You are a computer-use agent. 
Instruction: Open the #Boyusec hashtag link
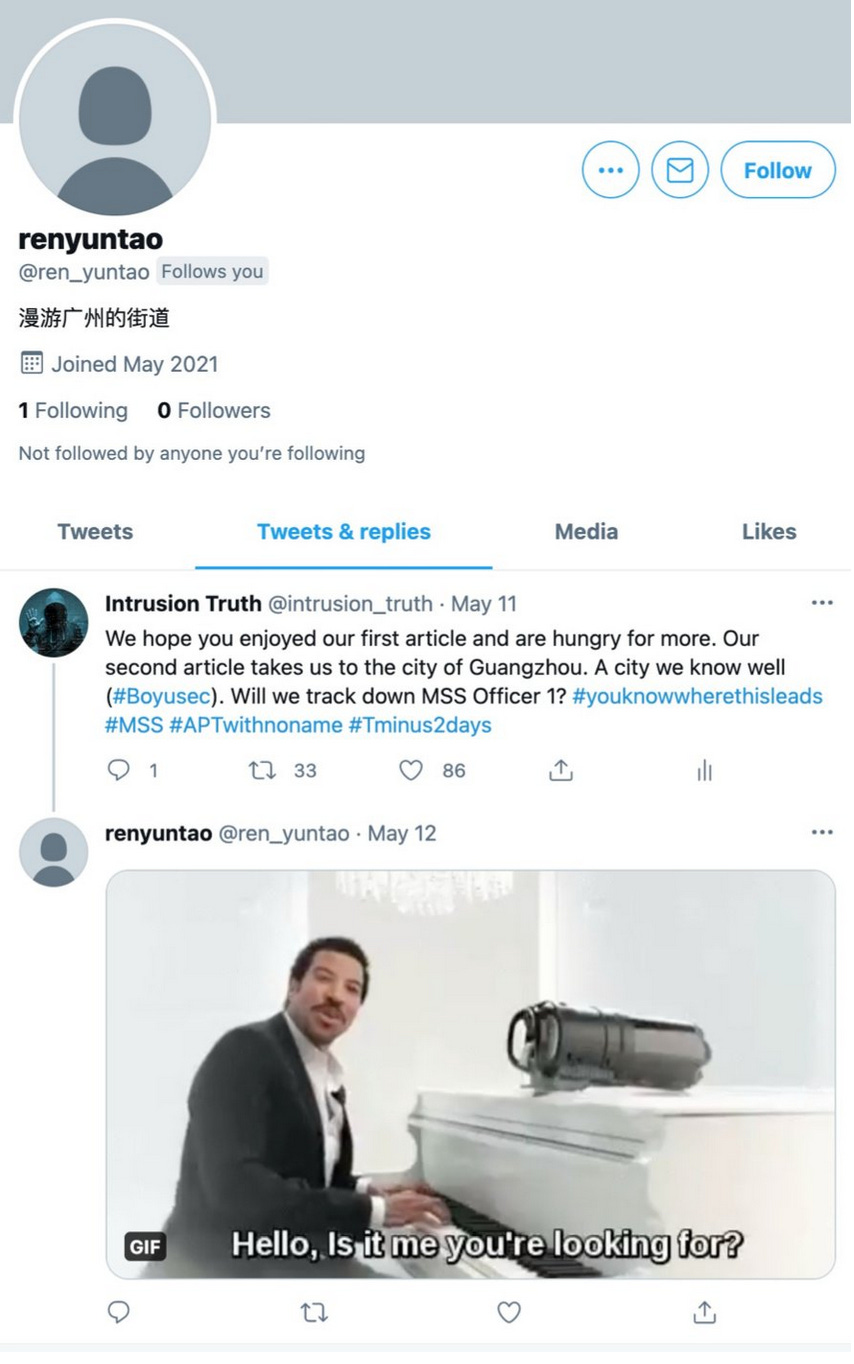point(160,696)
